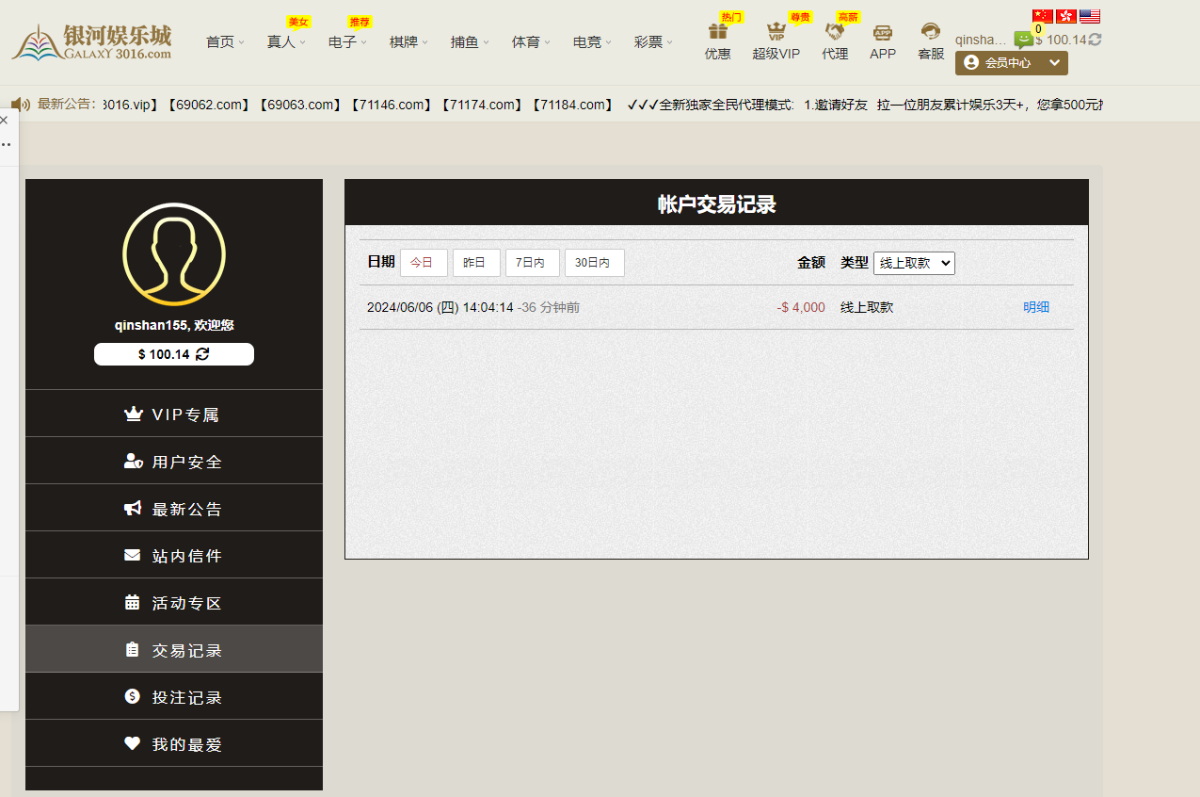Select the 昨日 date filter
The width and height of the screenshot is (1200, 797).
tap(476, 263)
